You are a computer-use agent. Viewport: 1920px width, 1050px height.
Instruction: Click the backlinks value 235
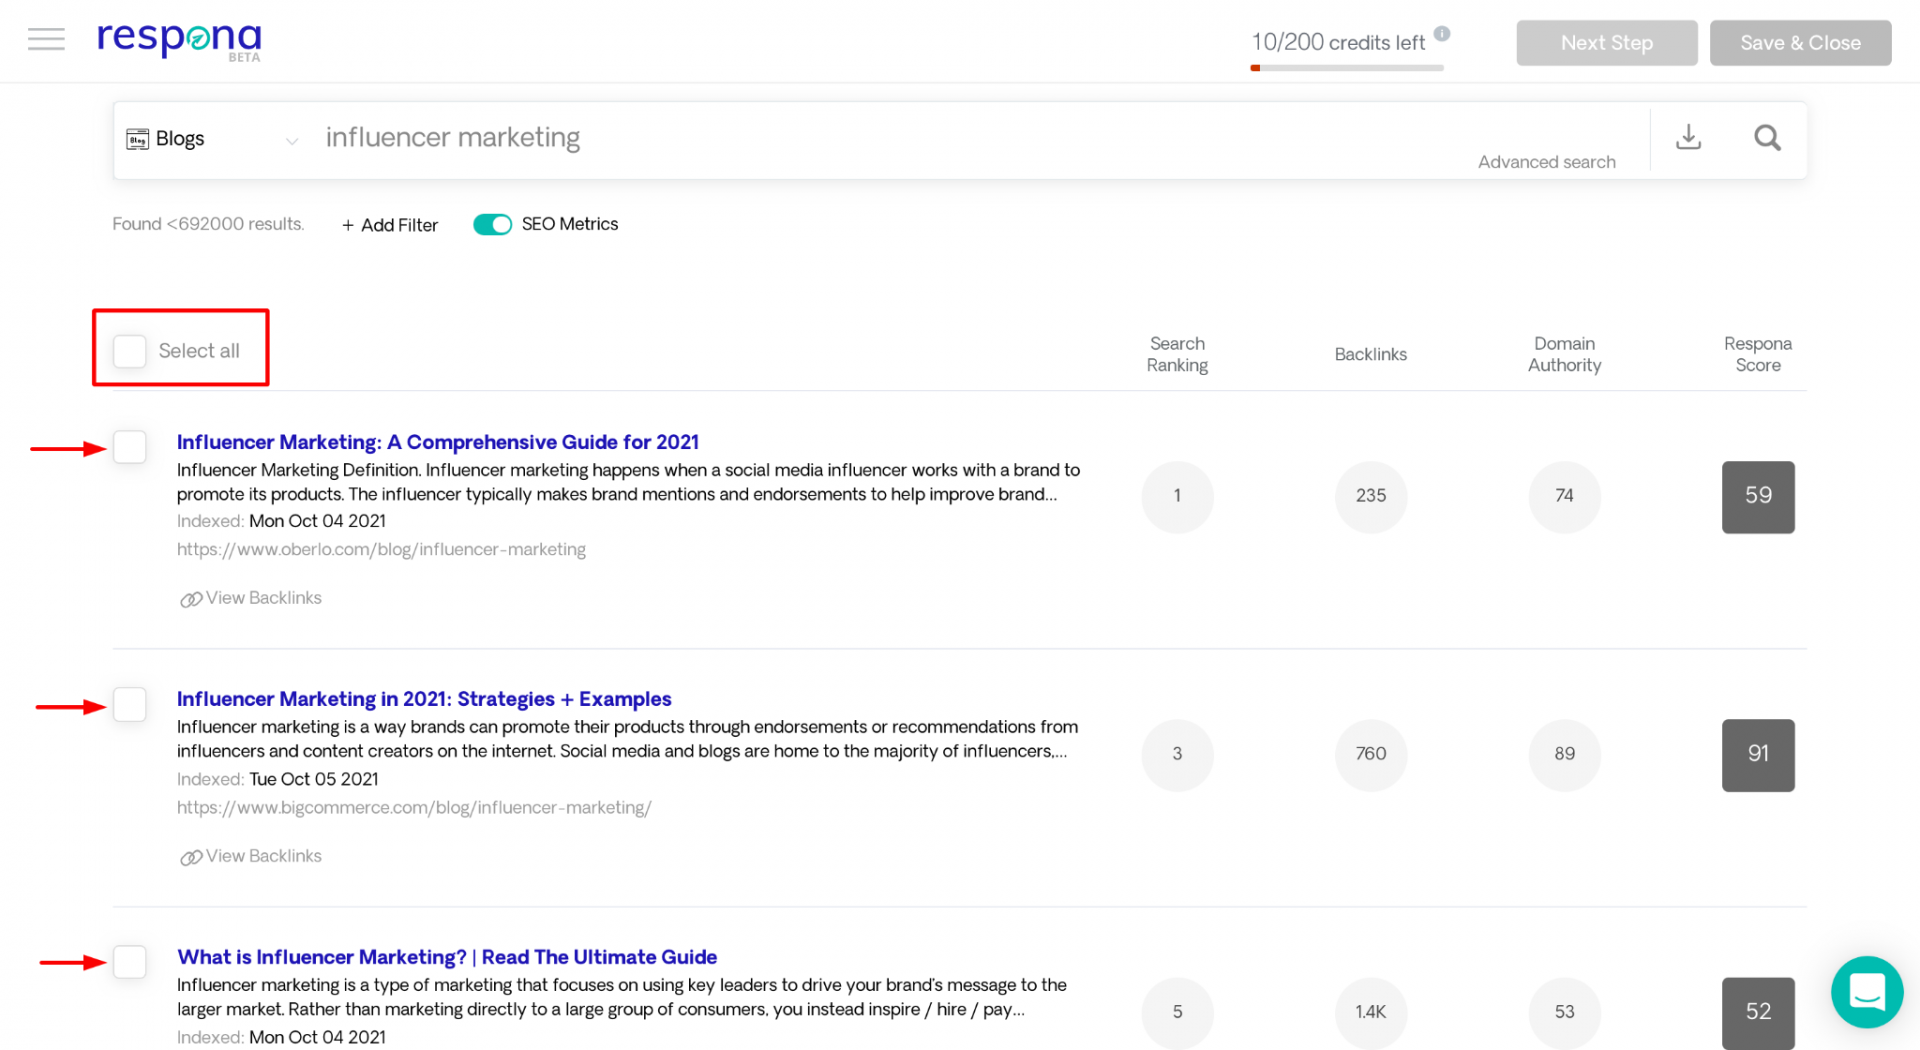1370,497
